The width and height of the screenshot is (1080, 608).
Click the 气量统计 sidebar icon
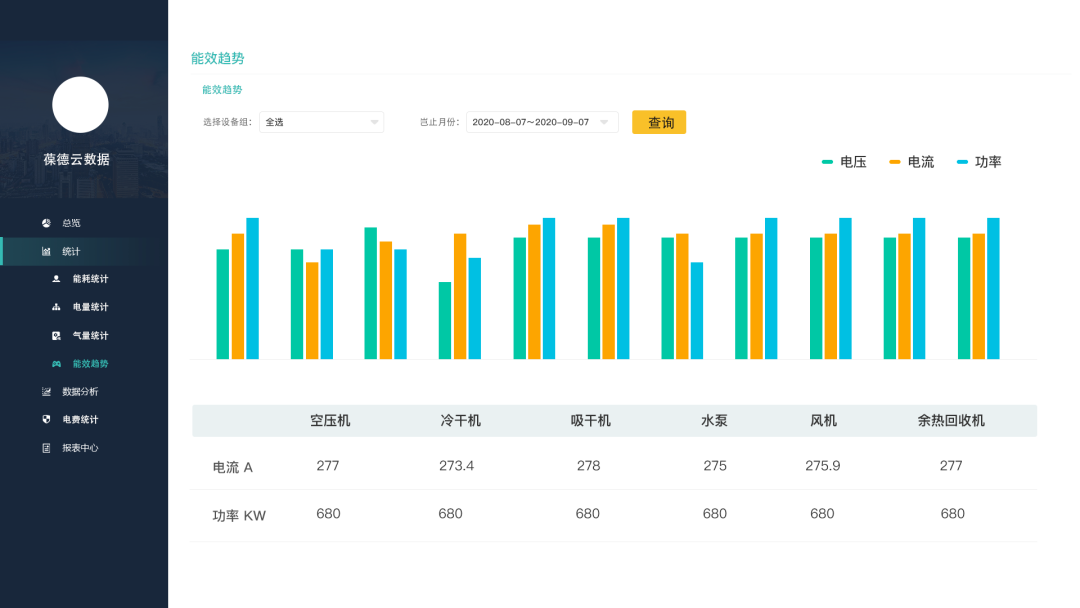tap(56, 335)
